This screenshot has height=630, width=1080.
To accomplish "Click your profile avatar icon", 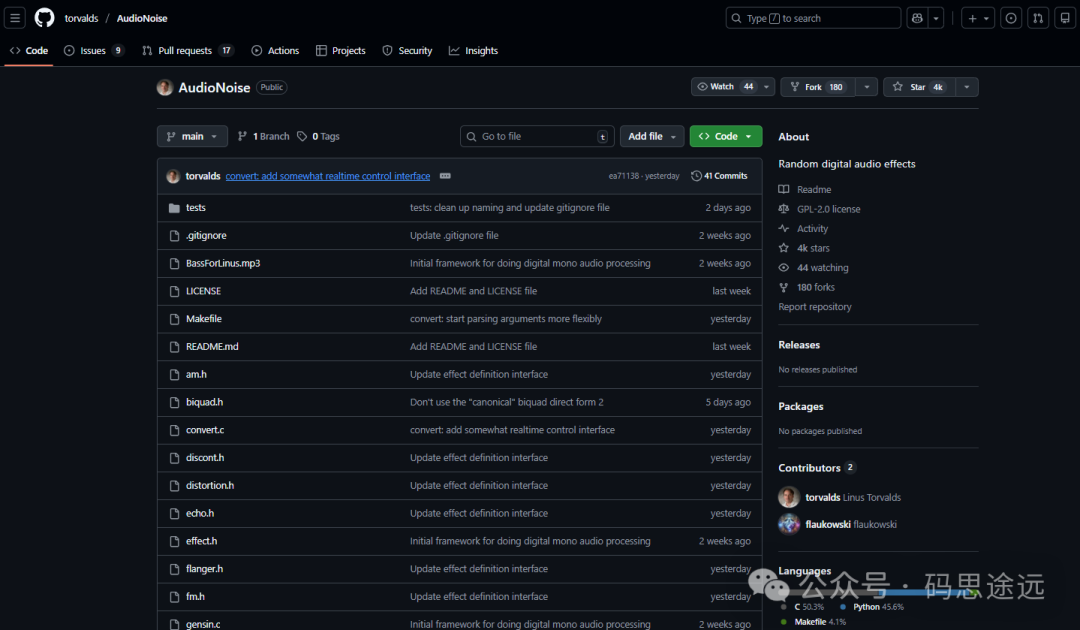I will pos(164,87).
